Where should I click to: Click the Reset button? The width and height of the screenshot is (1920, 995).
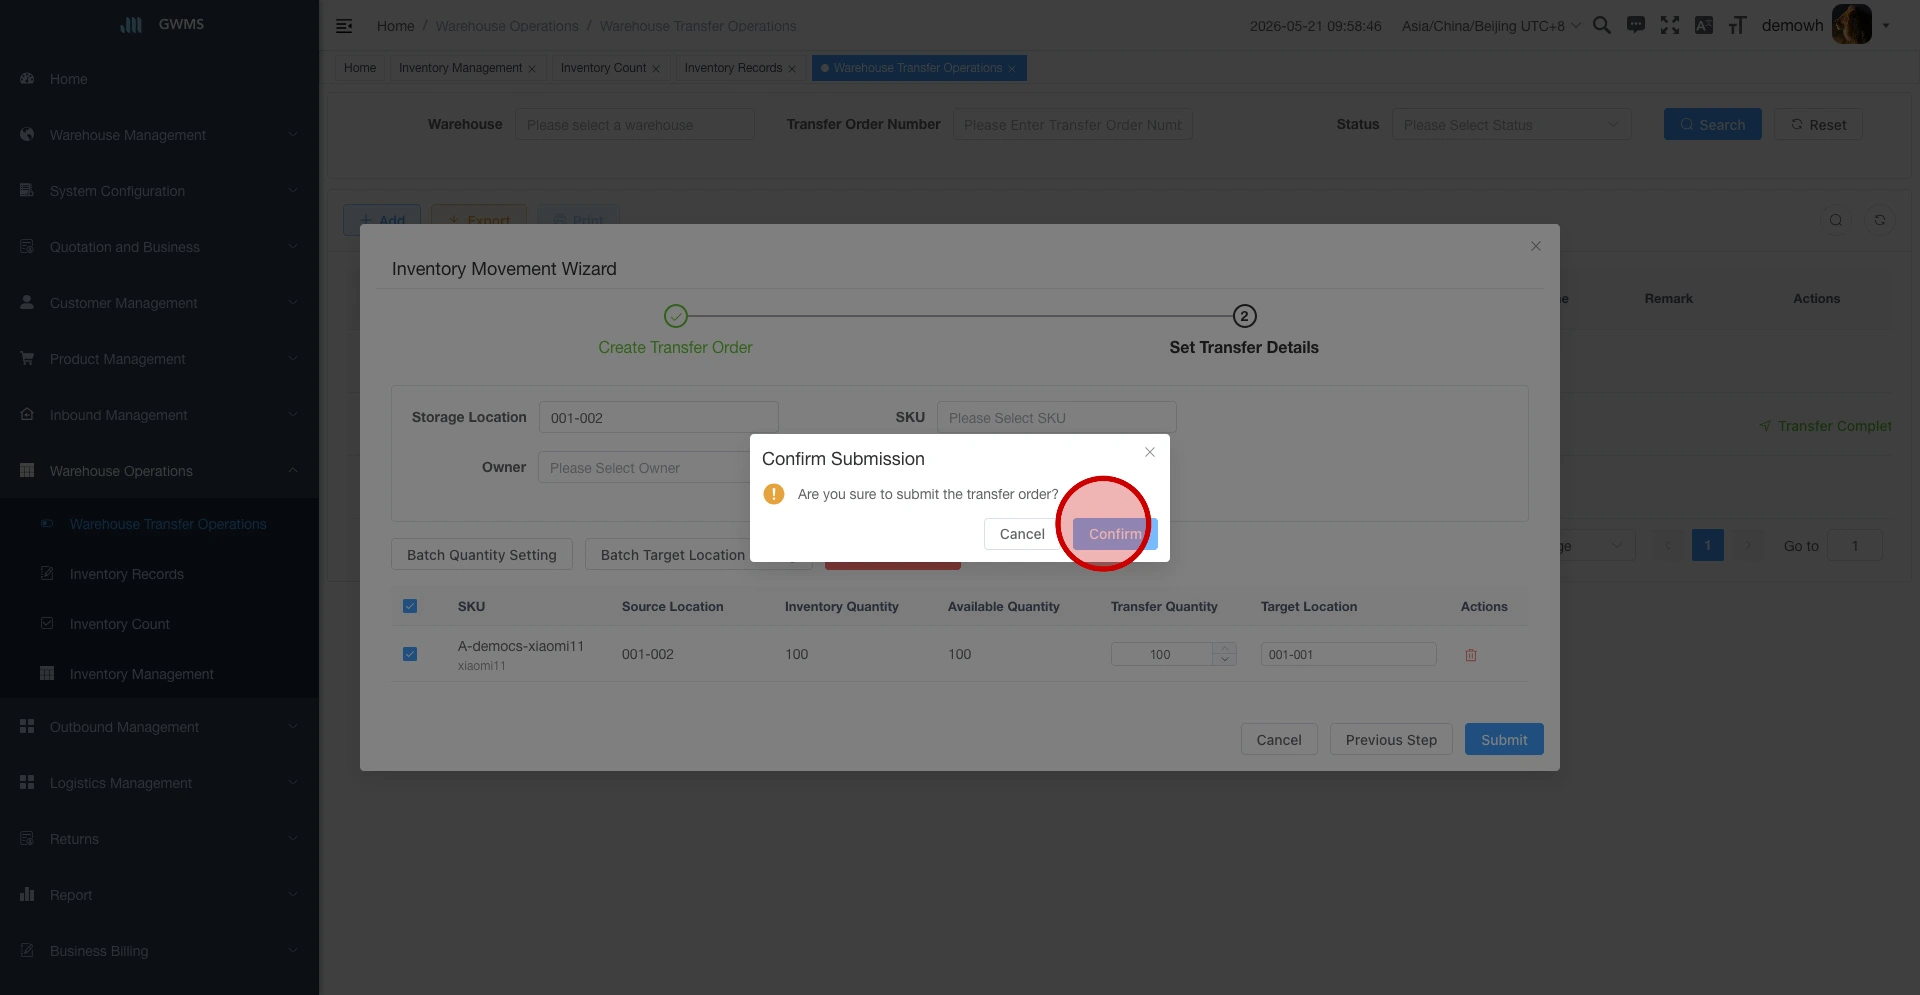[x=1818, y=125]
